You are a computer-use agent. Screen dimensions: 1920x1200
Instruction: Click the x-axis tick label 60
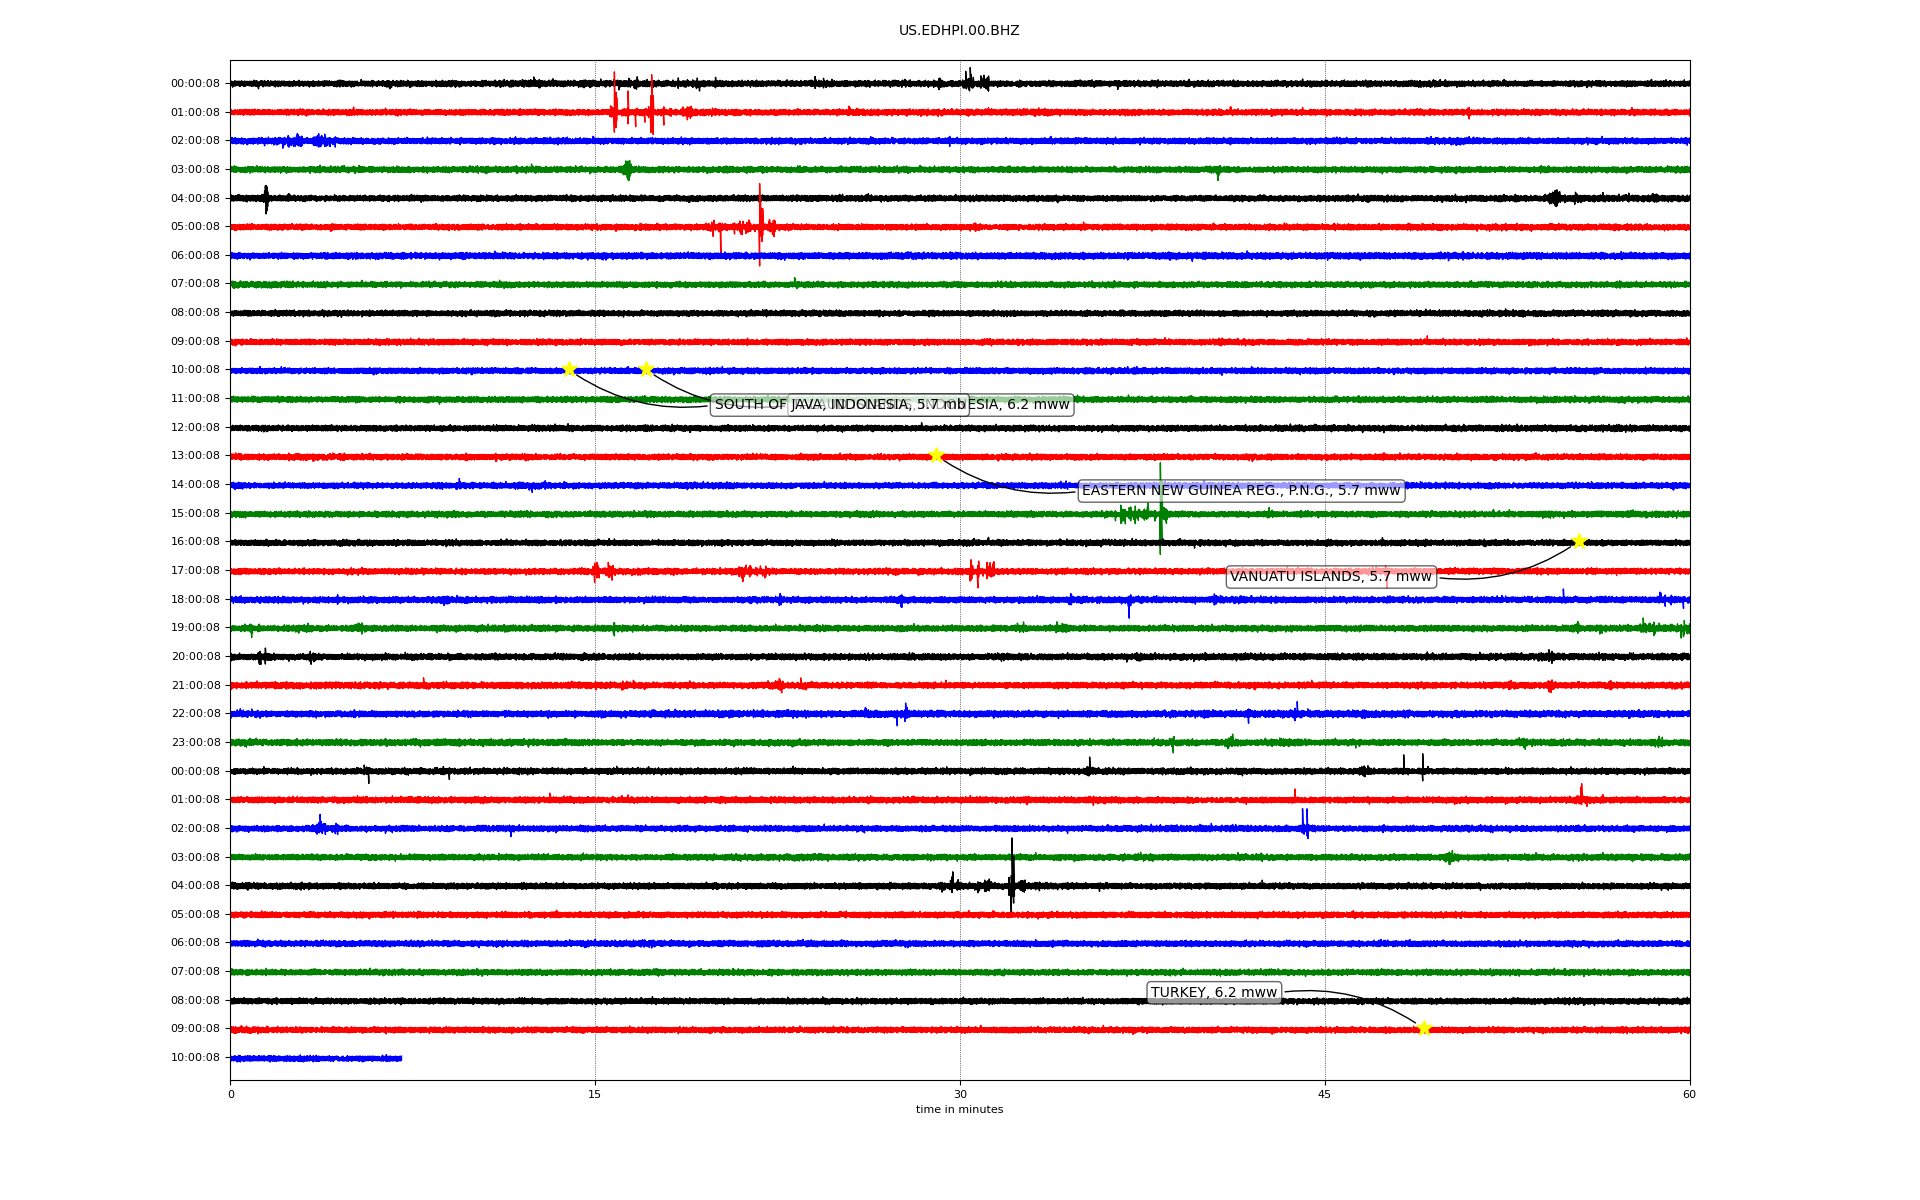click(x=1689, y=1094)
